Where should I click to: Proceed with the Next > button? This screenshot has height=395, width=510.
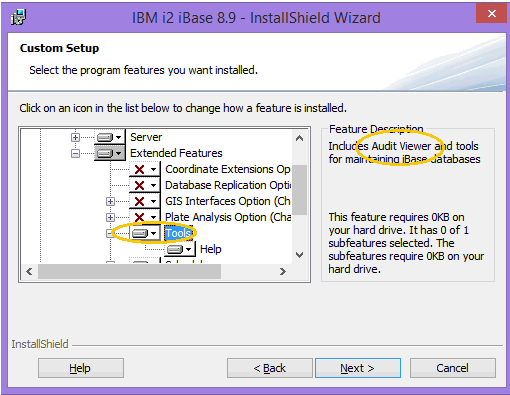point(358,368)
